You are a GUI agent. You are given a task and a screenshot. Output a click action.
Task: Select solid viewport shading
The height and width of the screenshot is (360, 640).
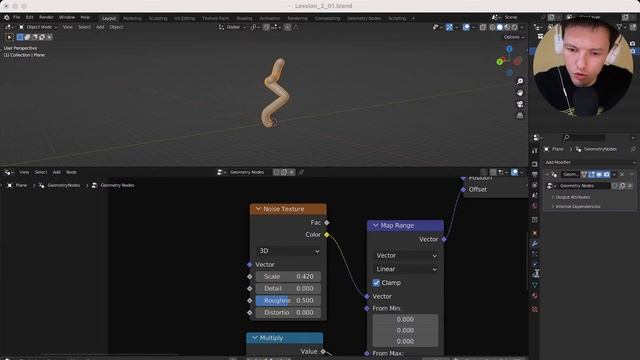coord(500,27)
